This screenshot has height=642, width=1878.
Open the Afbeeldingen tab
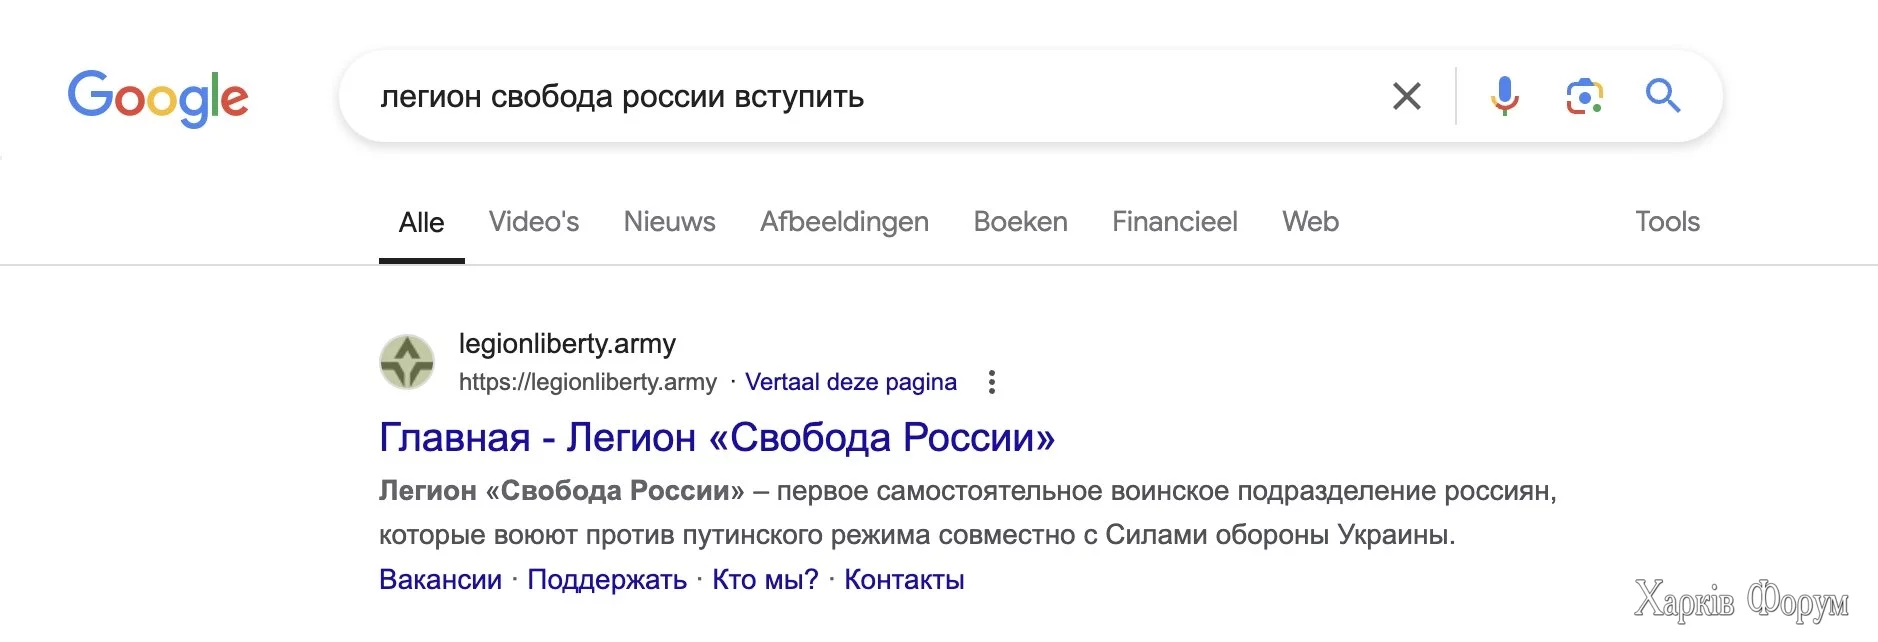pyautogui.click(x=844, y=222)
